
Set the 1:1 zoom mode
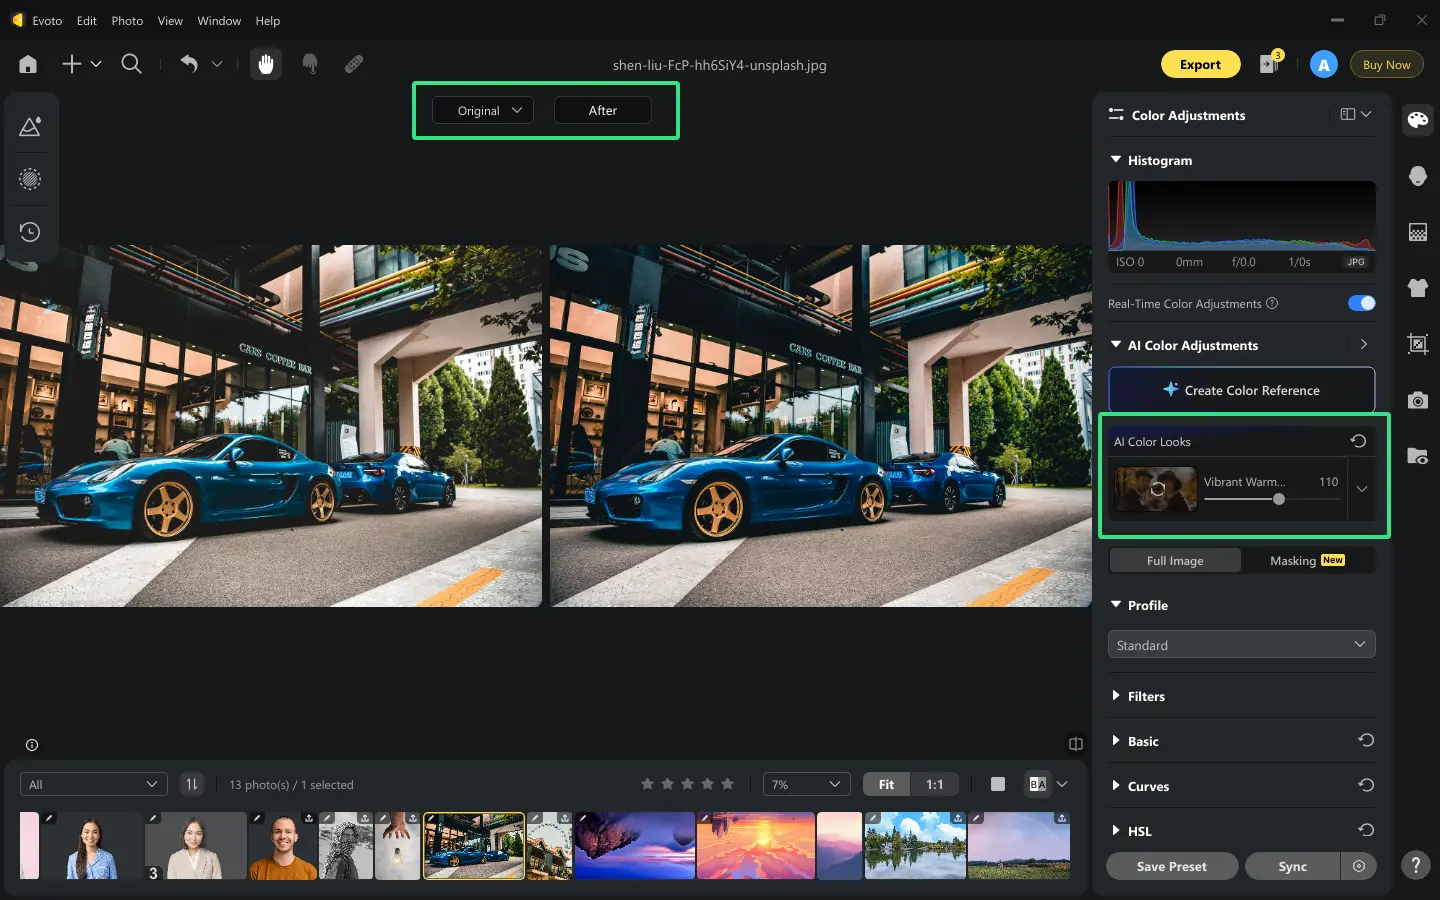point(934,784)
